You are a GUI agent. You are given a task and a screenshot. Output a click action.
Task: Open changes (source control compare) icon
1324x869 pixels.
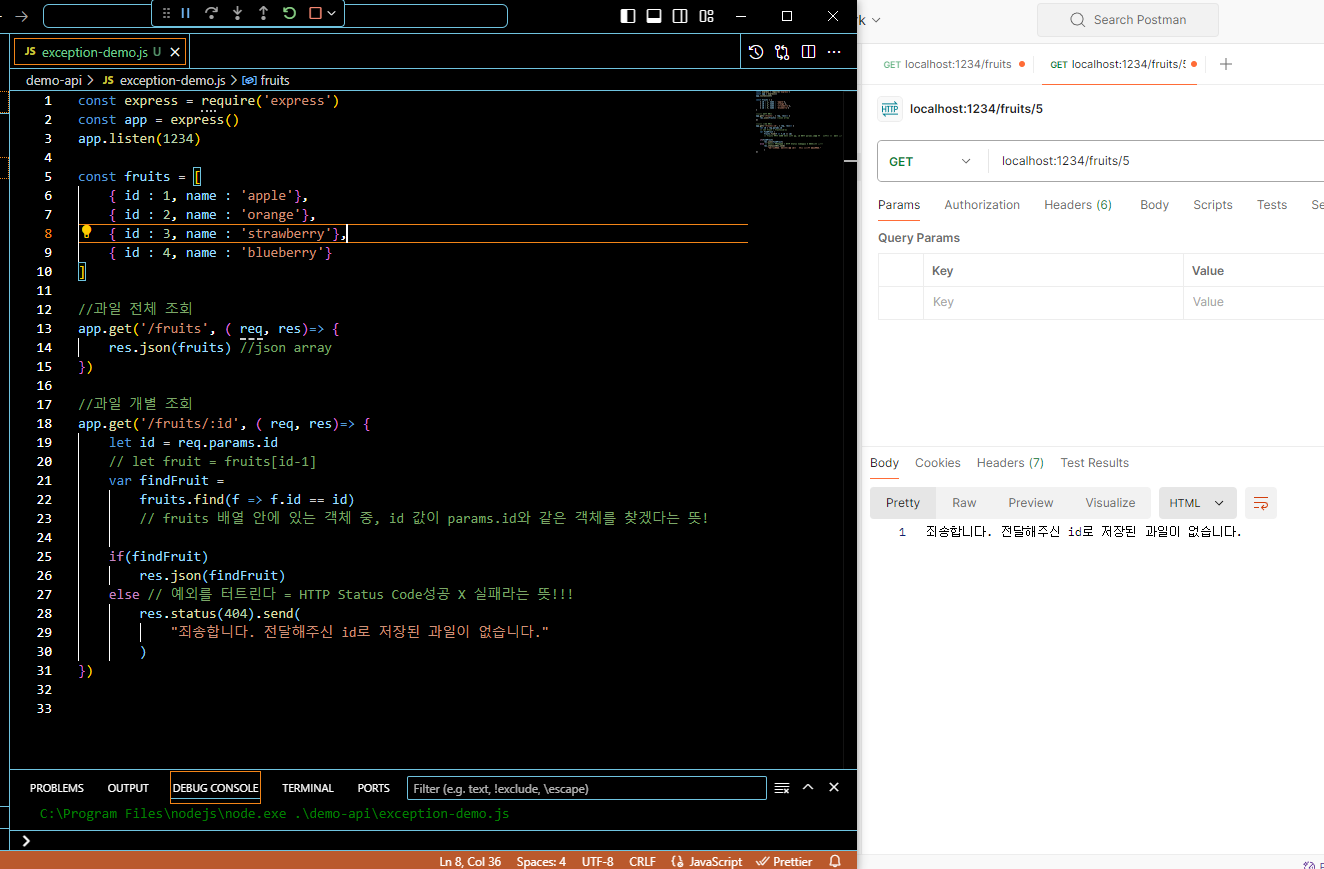click(x=782, y=52)
